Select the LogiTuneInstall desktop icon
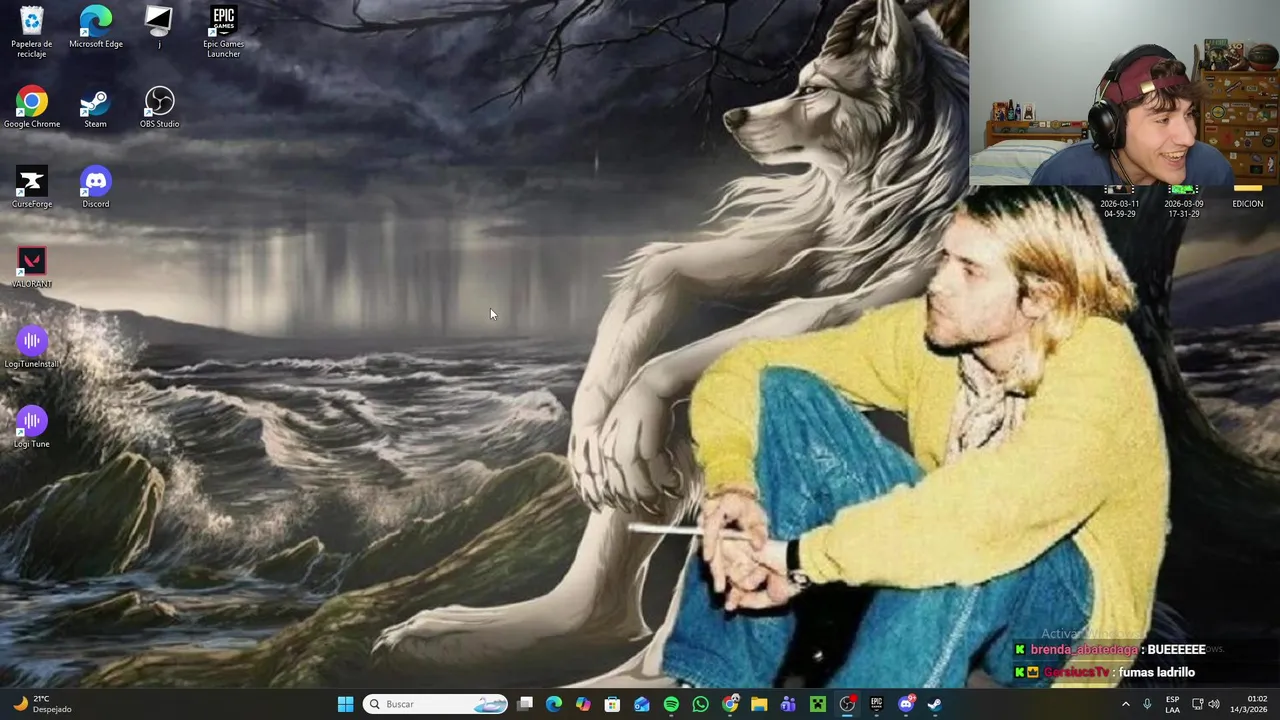Viewport: 1280px width, 720px height. [x=32, y=348]
